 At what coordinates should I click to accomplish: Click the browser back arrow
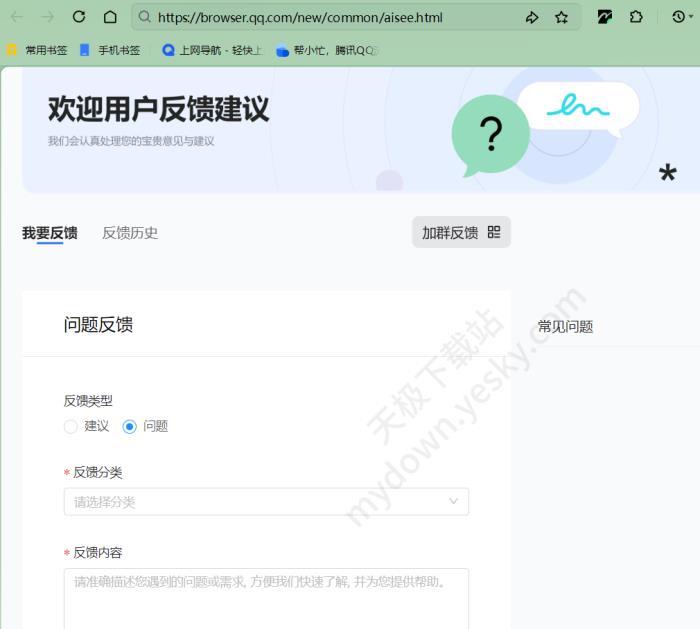click(x=16, y=17)
